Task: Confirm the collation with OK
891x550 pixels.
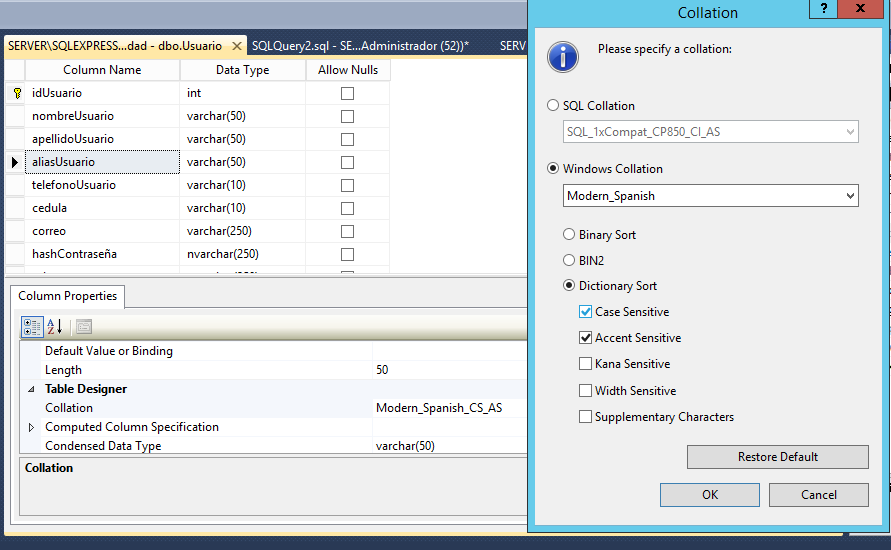Action: pyautogui.click(x=709, y=495)
